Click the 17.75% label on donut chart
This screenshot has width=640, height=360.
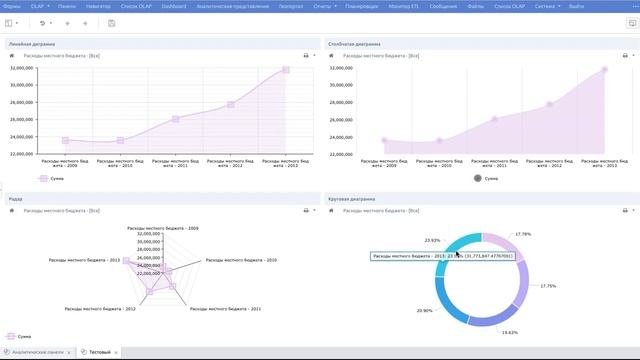548,286
